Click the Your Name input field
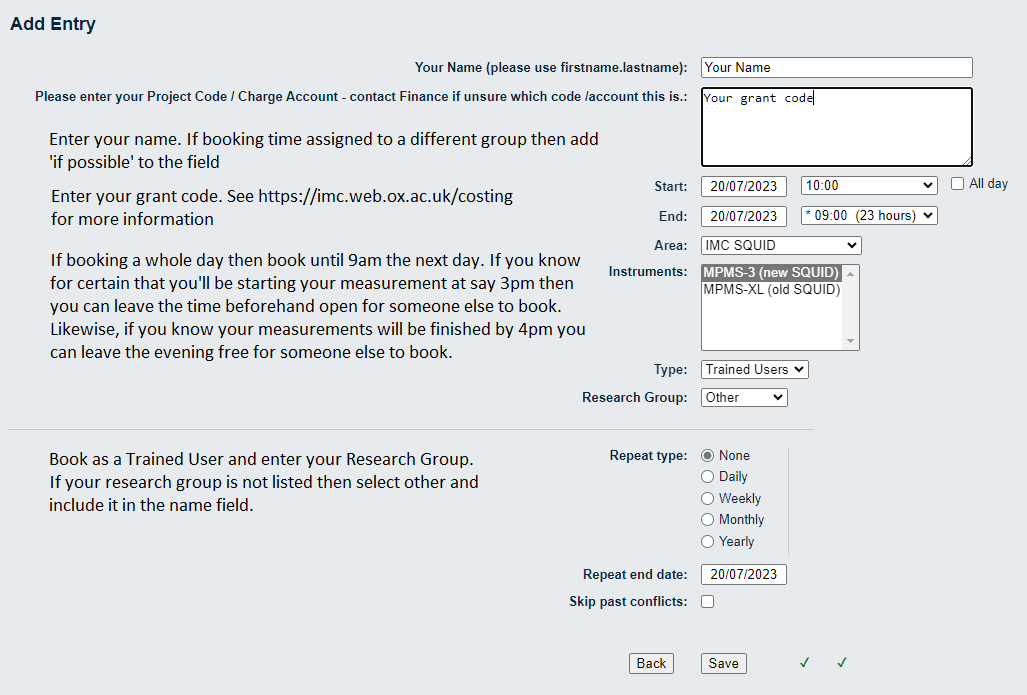Image resolution: width=1027 pixels, height=695 pixels. 836,67
